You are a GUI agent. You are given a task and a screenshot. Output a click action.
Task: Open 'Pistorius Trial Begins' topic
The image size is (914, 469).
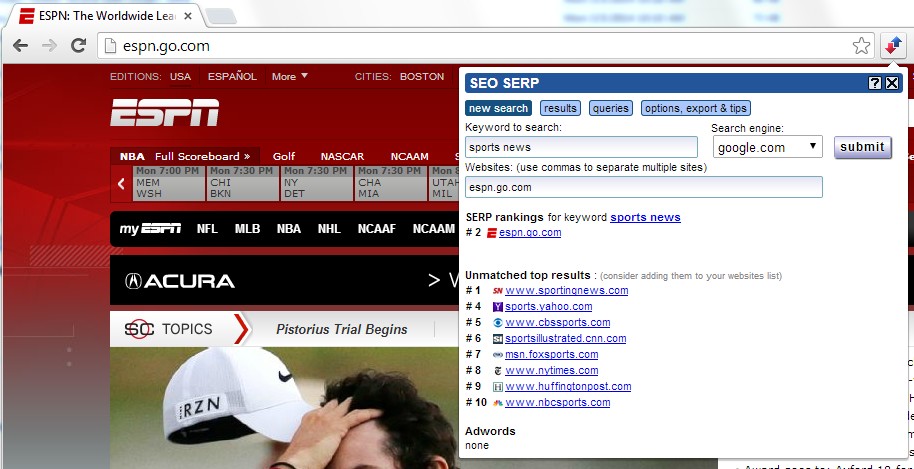tap(342, 329)
